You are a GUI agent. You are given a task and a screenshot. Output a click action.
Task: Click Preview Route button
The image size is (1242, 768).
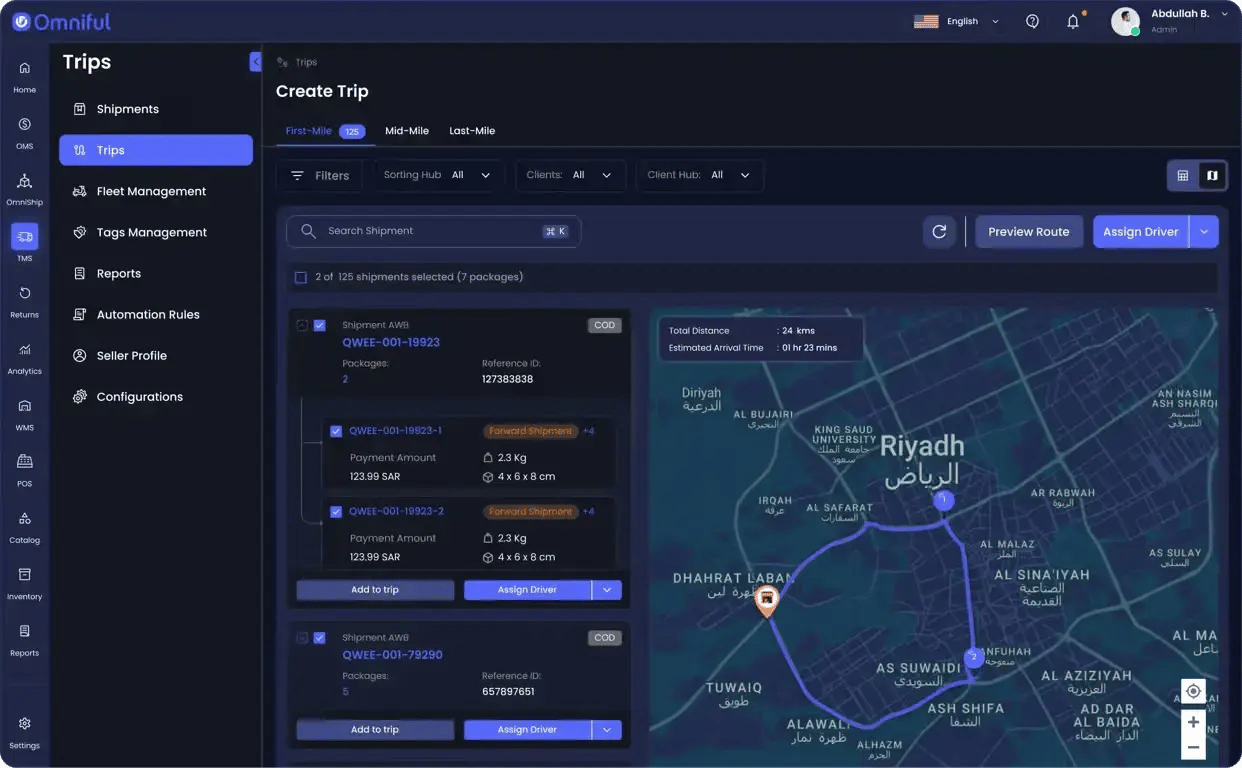click(x=1029, y=231)
